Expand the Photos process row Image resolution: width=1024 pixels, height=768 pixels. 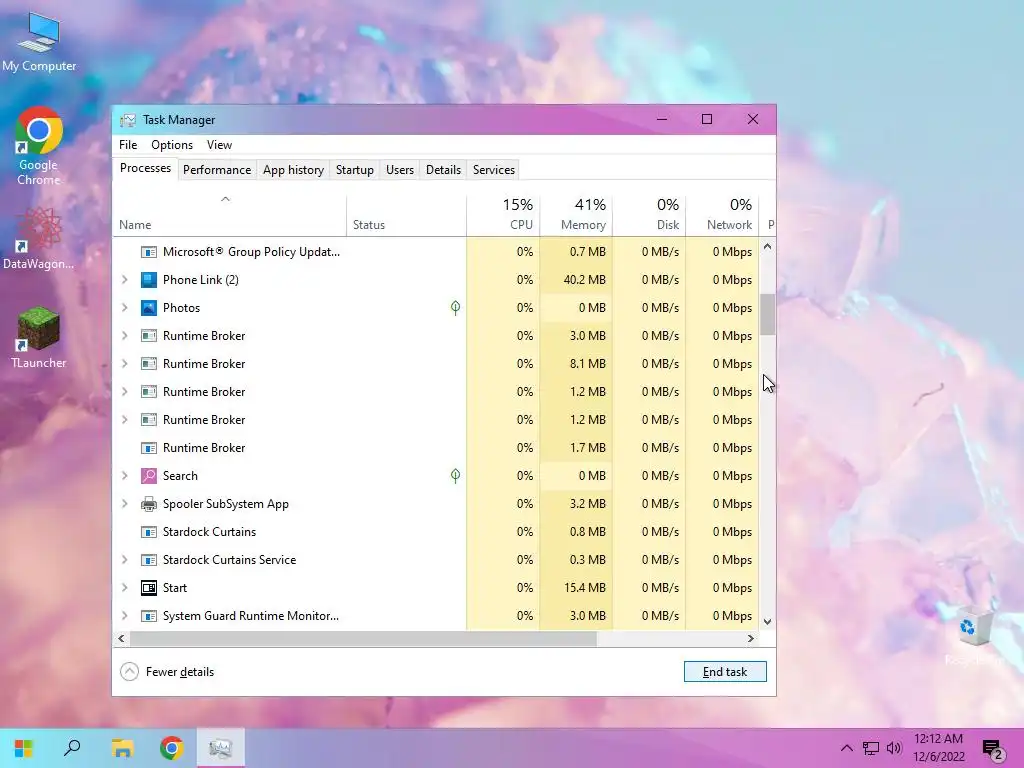pyautogui.click(x=125, y=308)
